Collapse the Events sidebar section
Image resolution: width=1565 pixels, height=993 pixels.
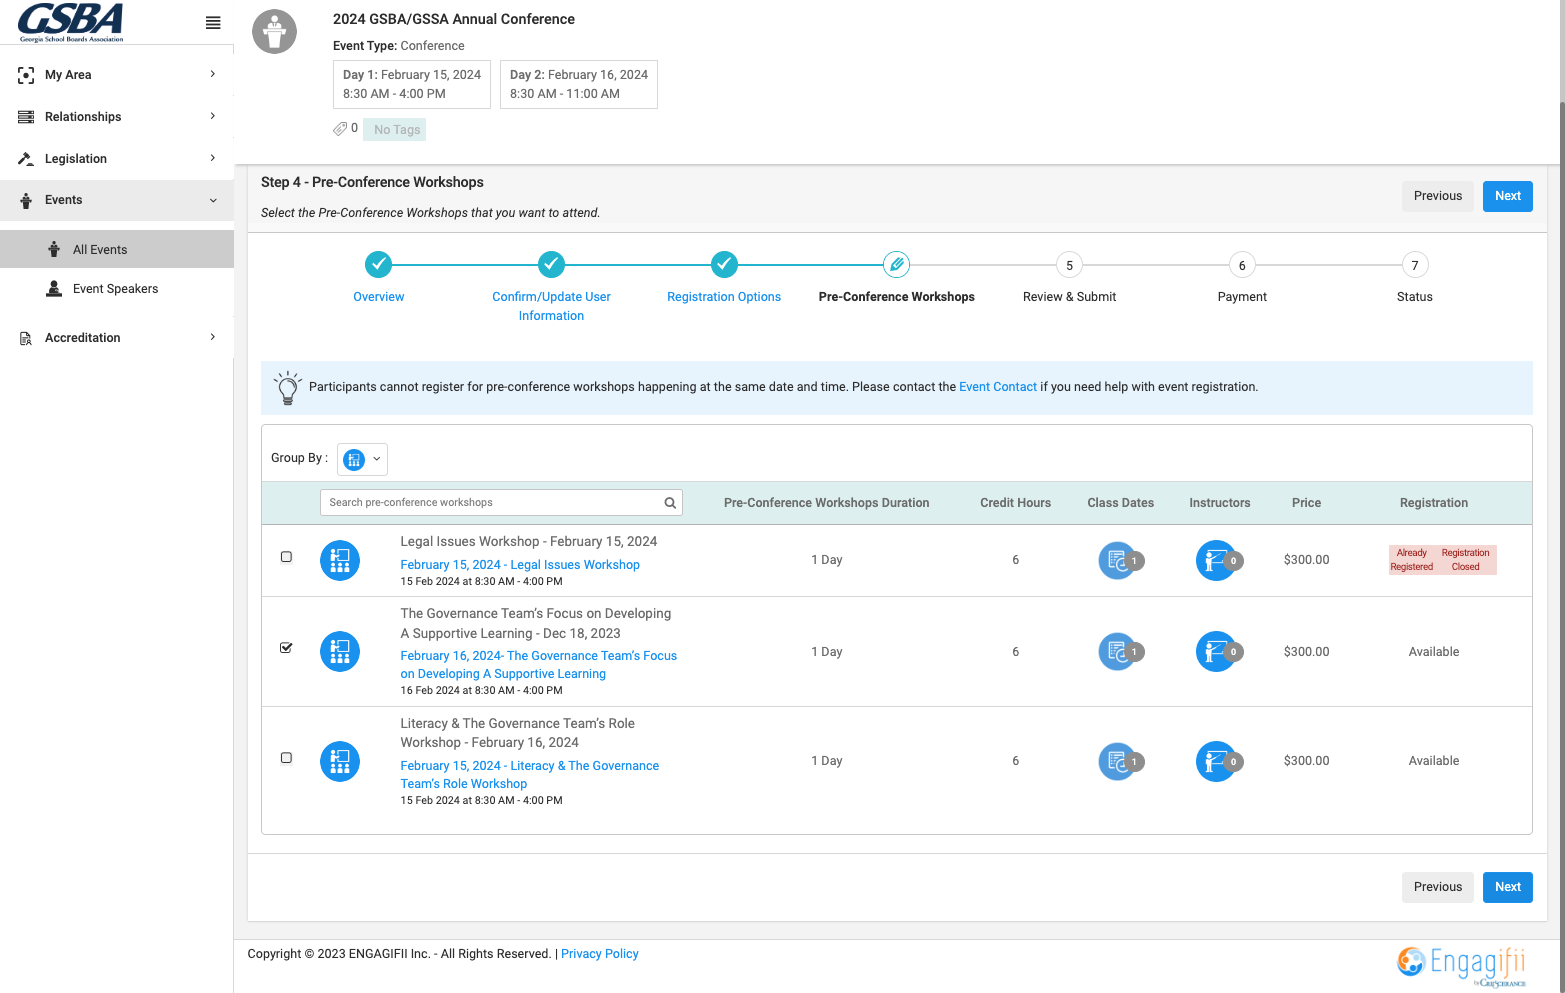tap(117, 200)
